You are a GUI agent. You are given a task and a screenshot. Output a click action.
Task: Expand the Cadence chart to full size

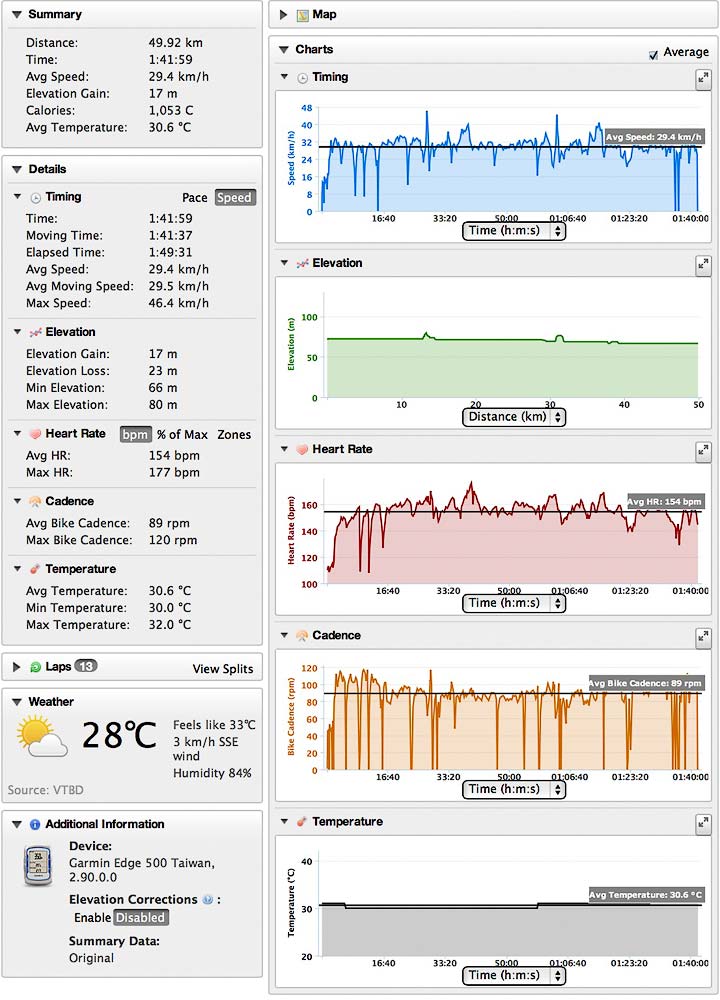703,638
